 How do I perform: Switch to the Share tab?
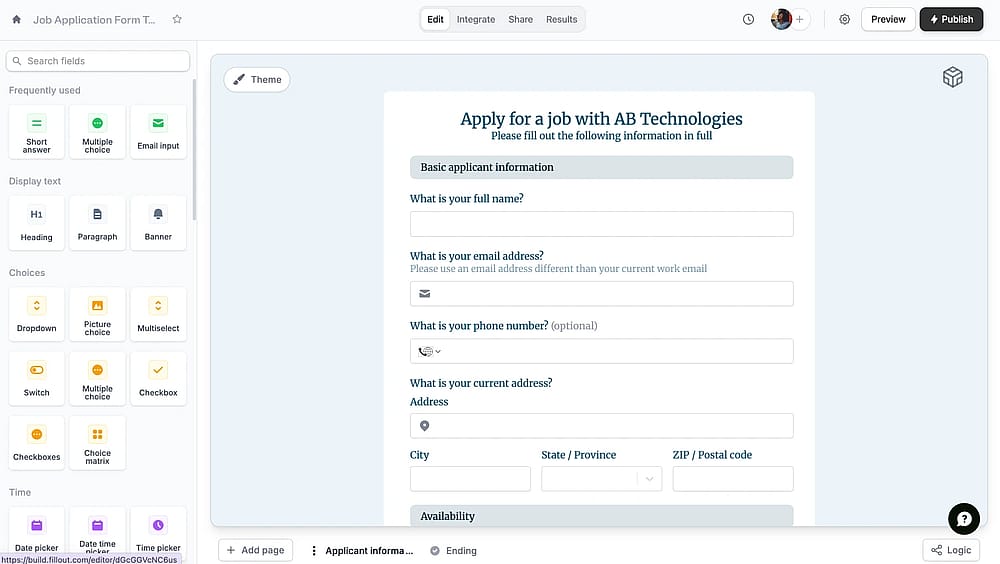point(520,19)
